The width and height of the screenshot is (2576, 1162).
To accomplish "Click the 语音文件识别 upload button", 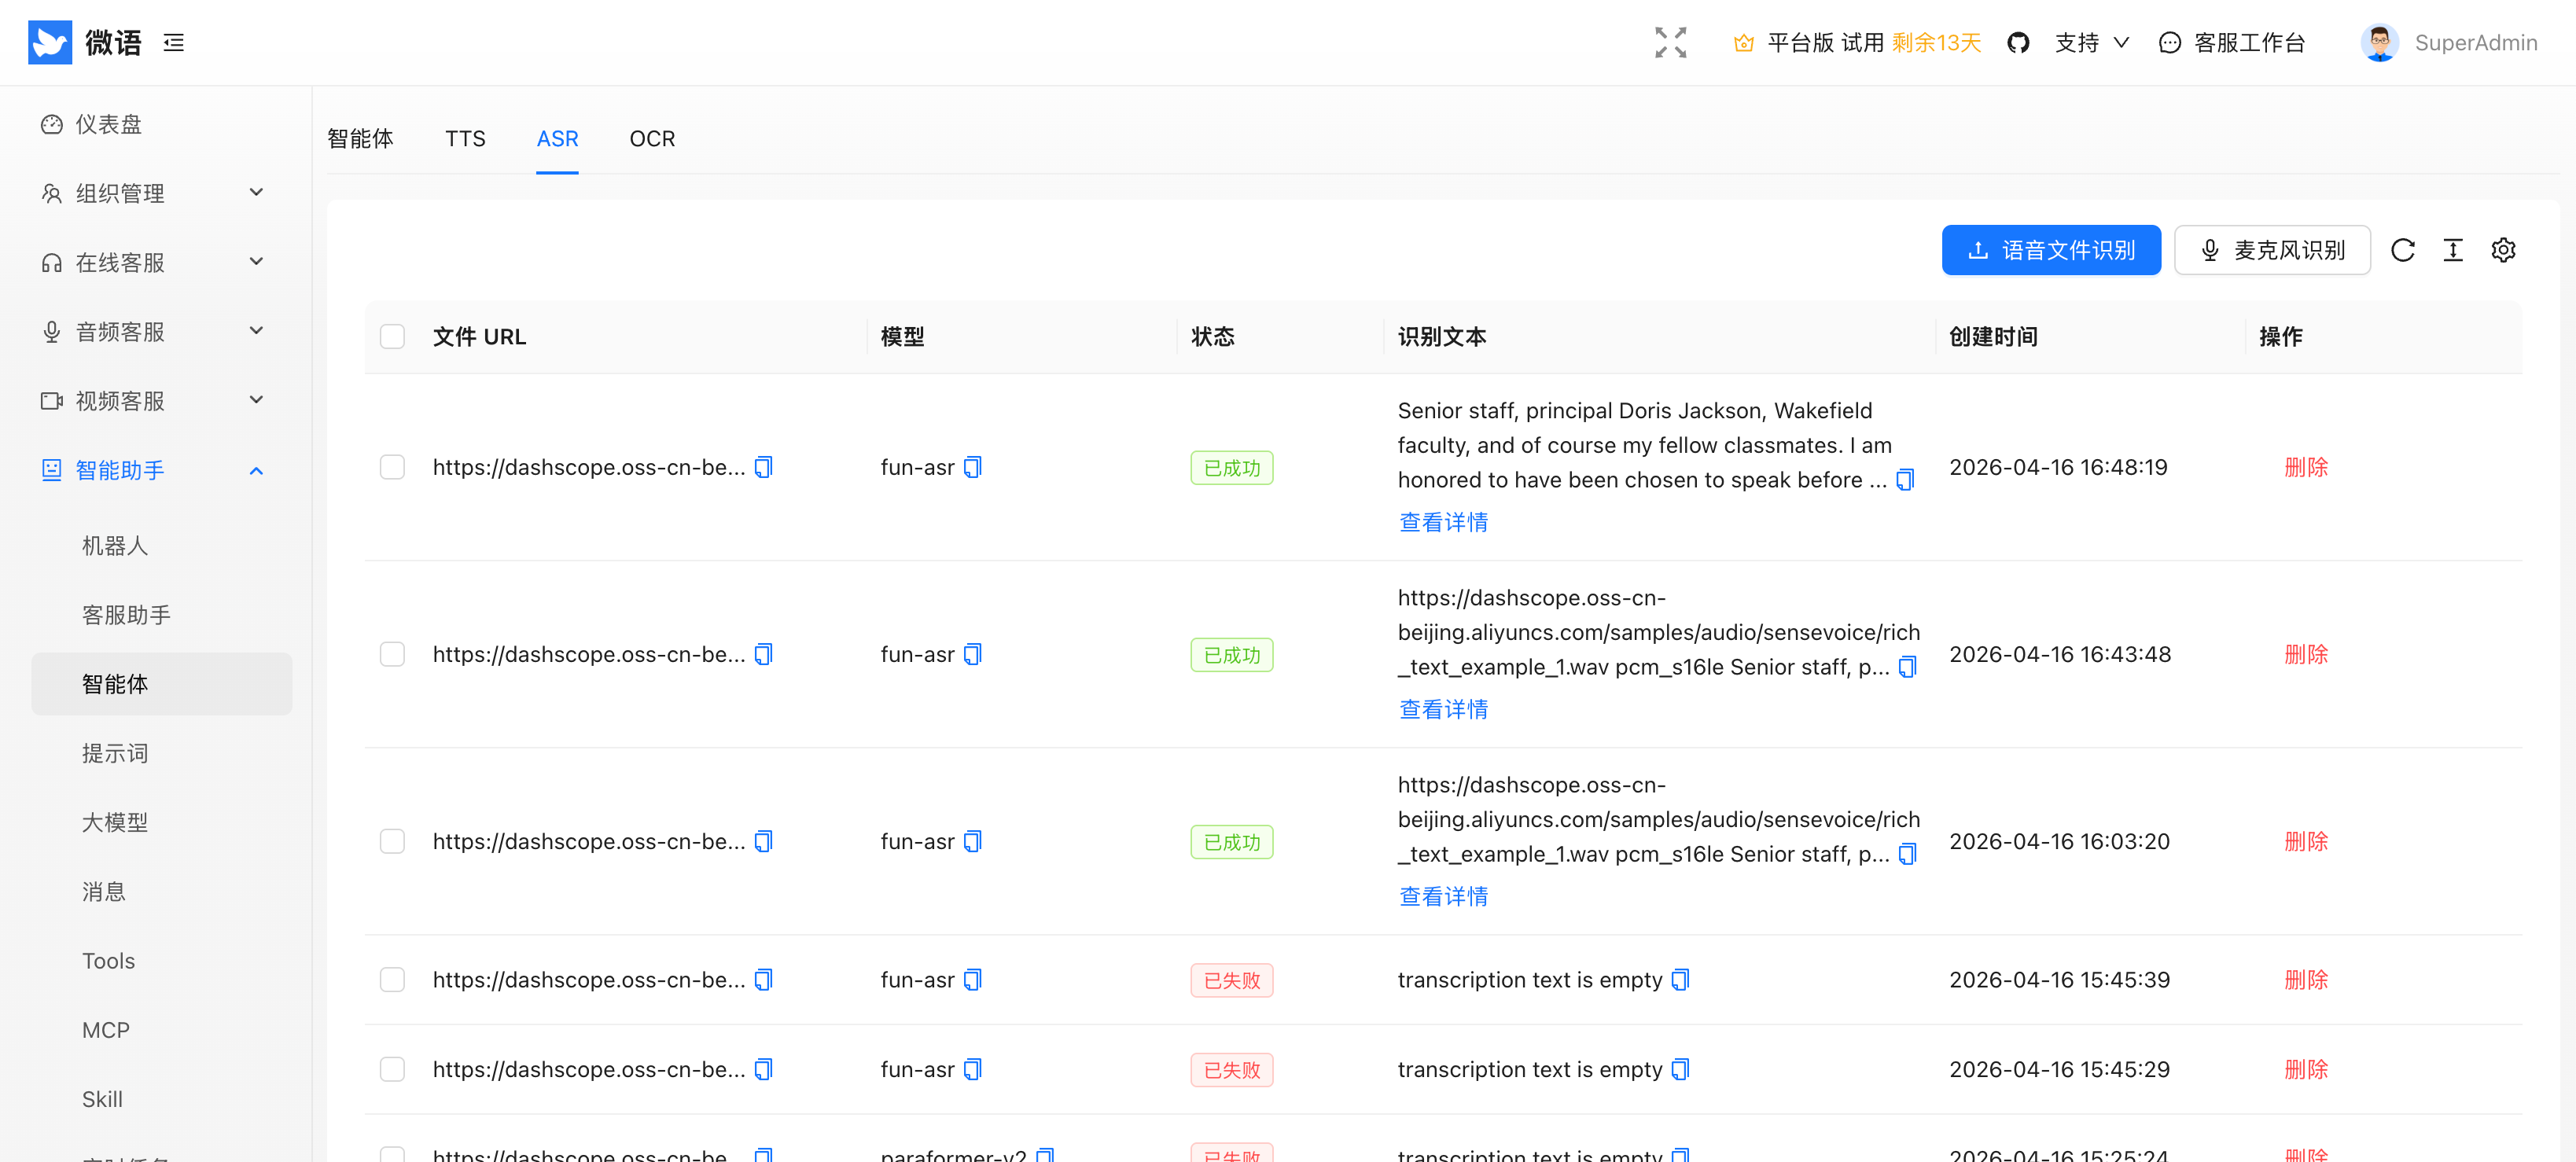I will (2050, 250).
